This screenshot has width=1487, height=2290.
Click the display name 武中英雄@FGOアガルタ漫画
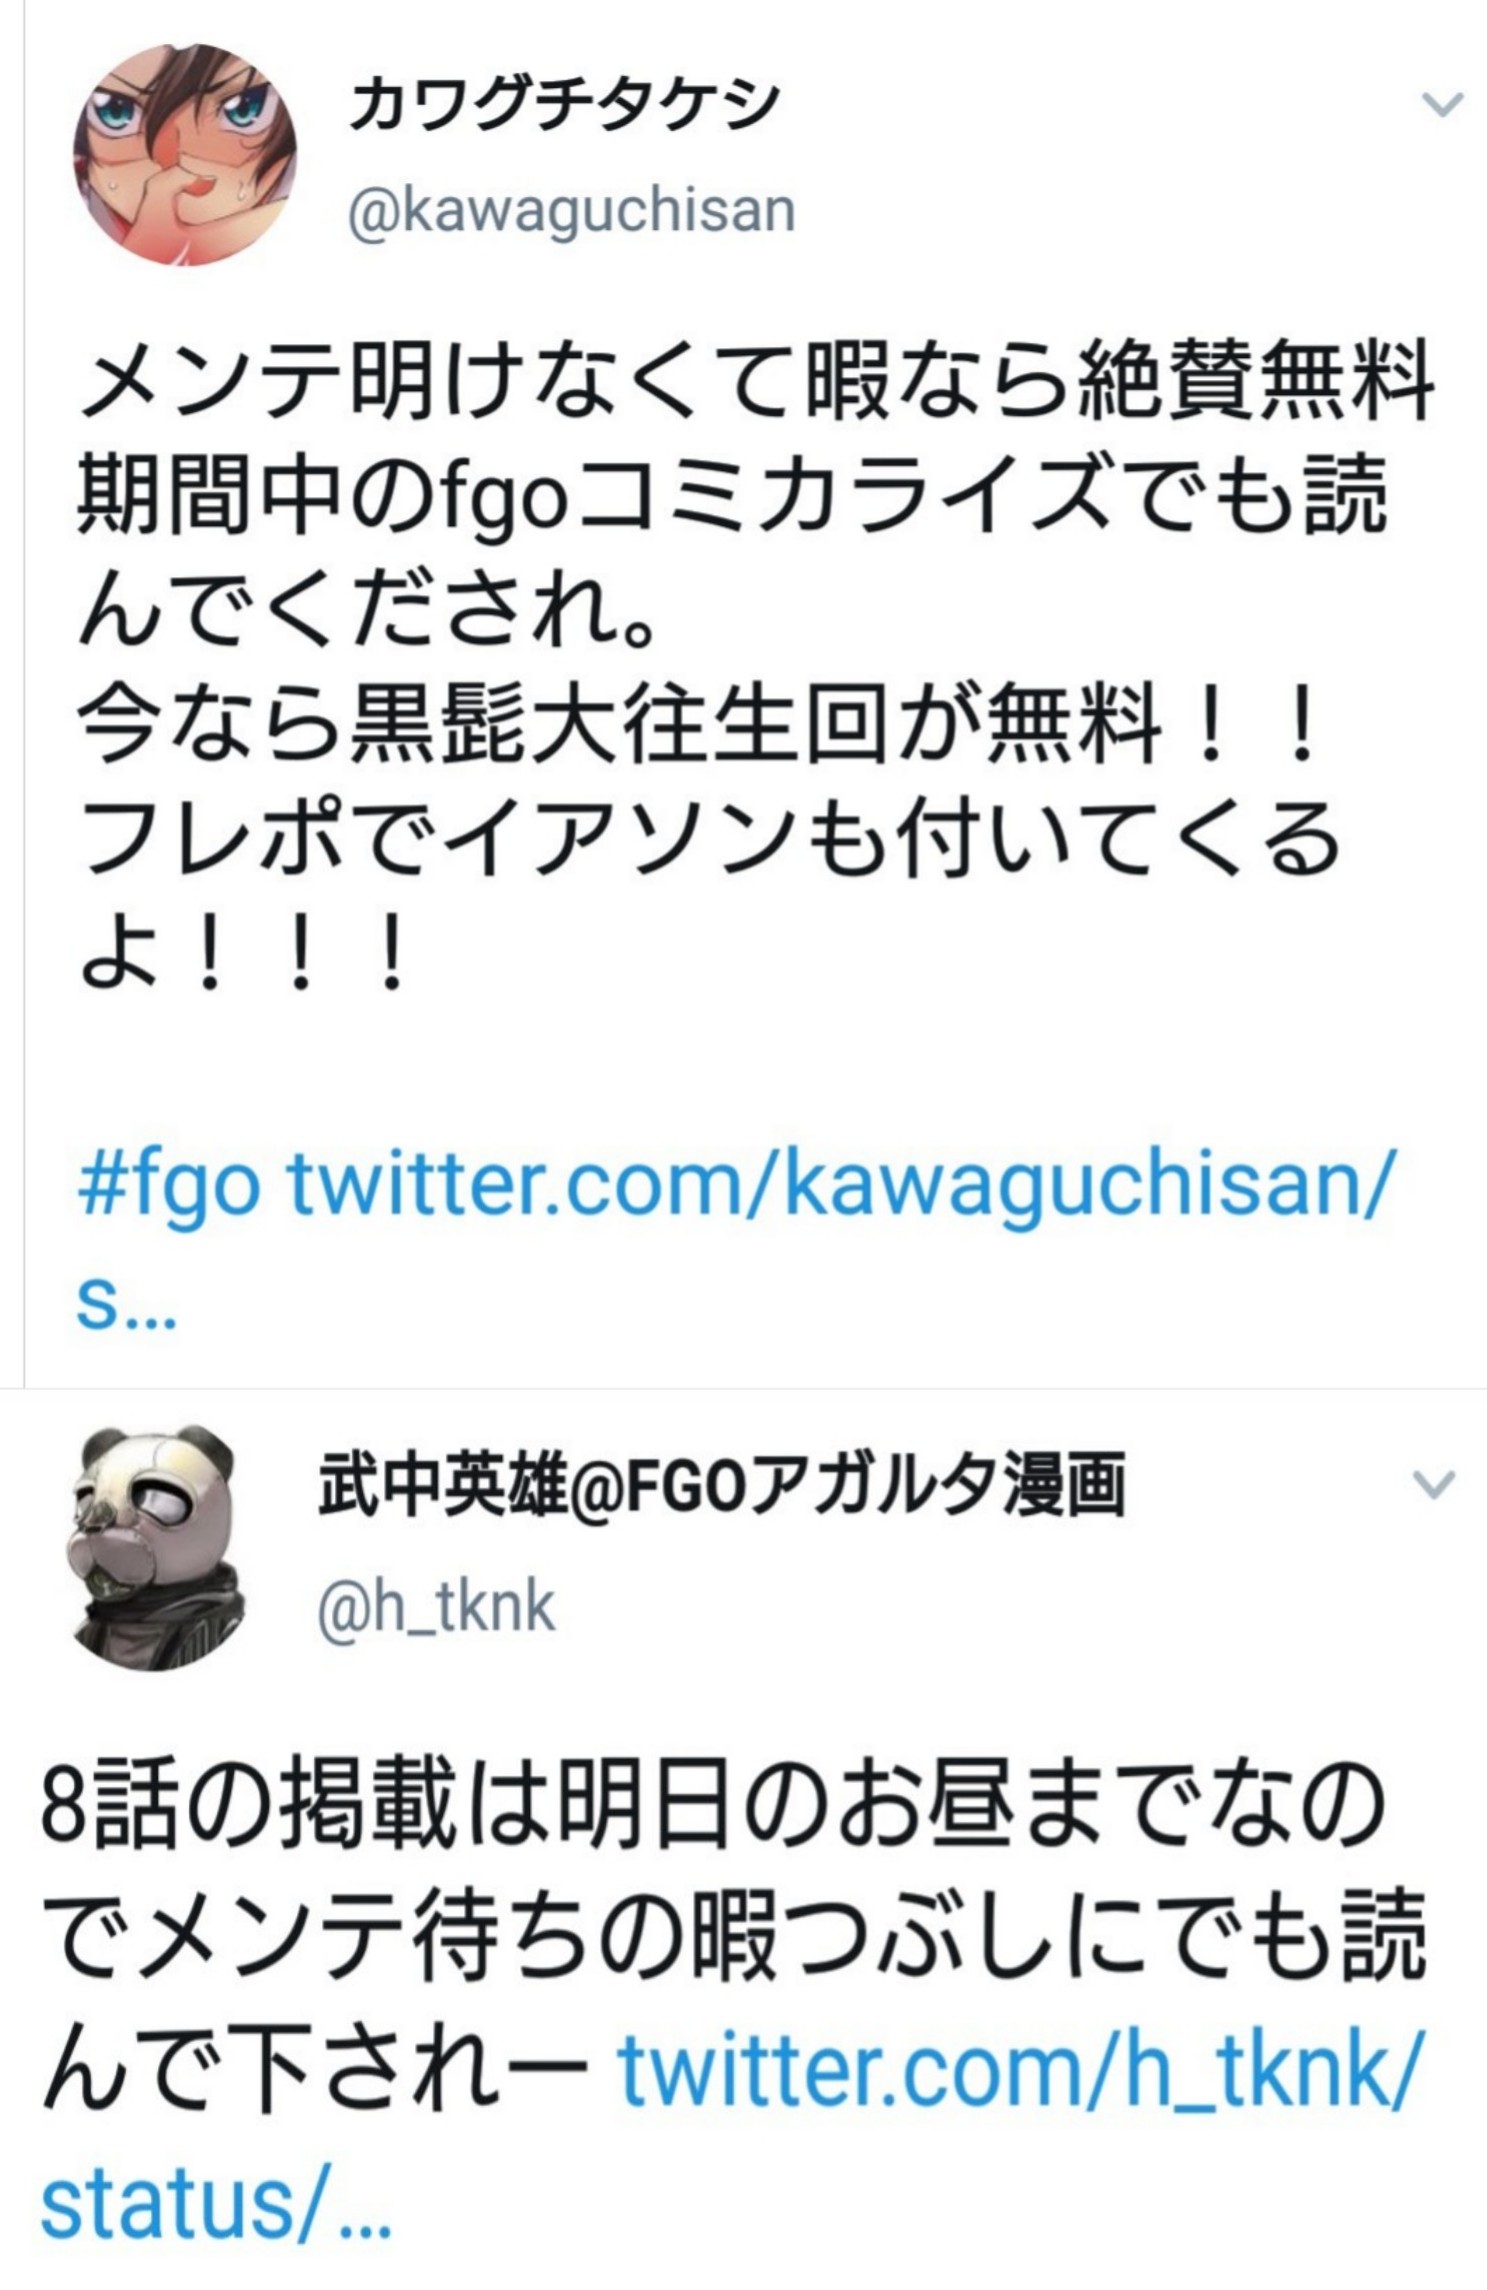click(x=722, y=1485)
